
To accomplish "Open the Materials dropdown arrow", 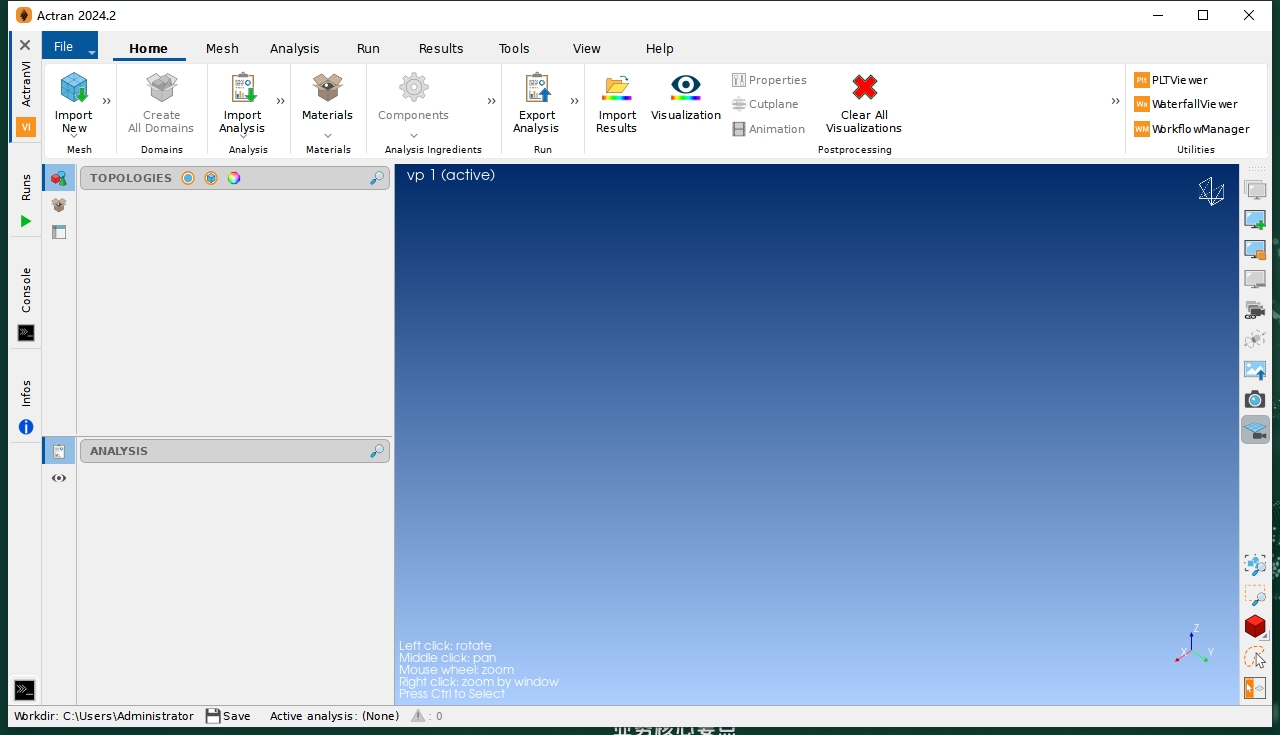I will coord(328,135).
